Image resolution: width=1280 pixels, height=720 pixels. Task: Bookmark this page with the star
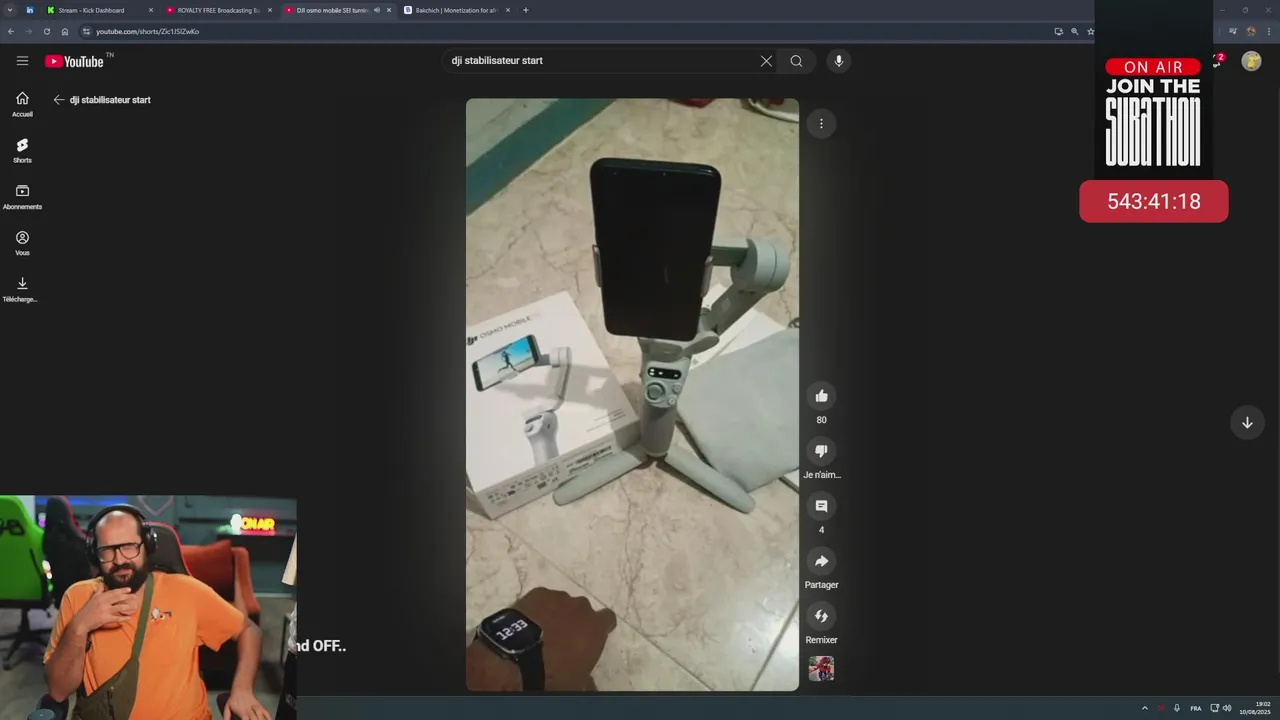coord(1091,31)
